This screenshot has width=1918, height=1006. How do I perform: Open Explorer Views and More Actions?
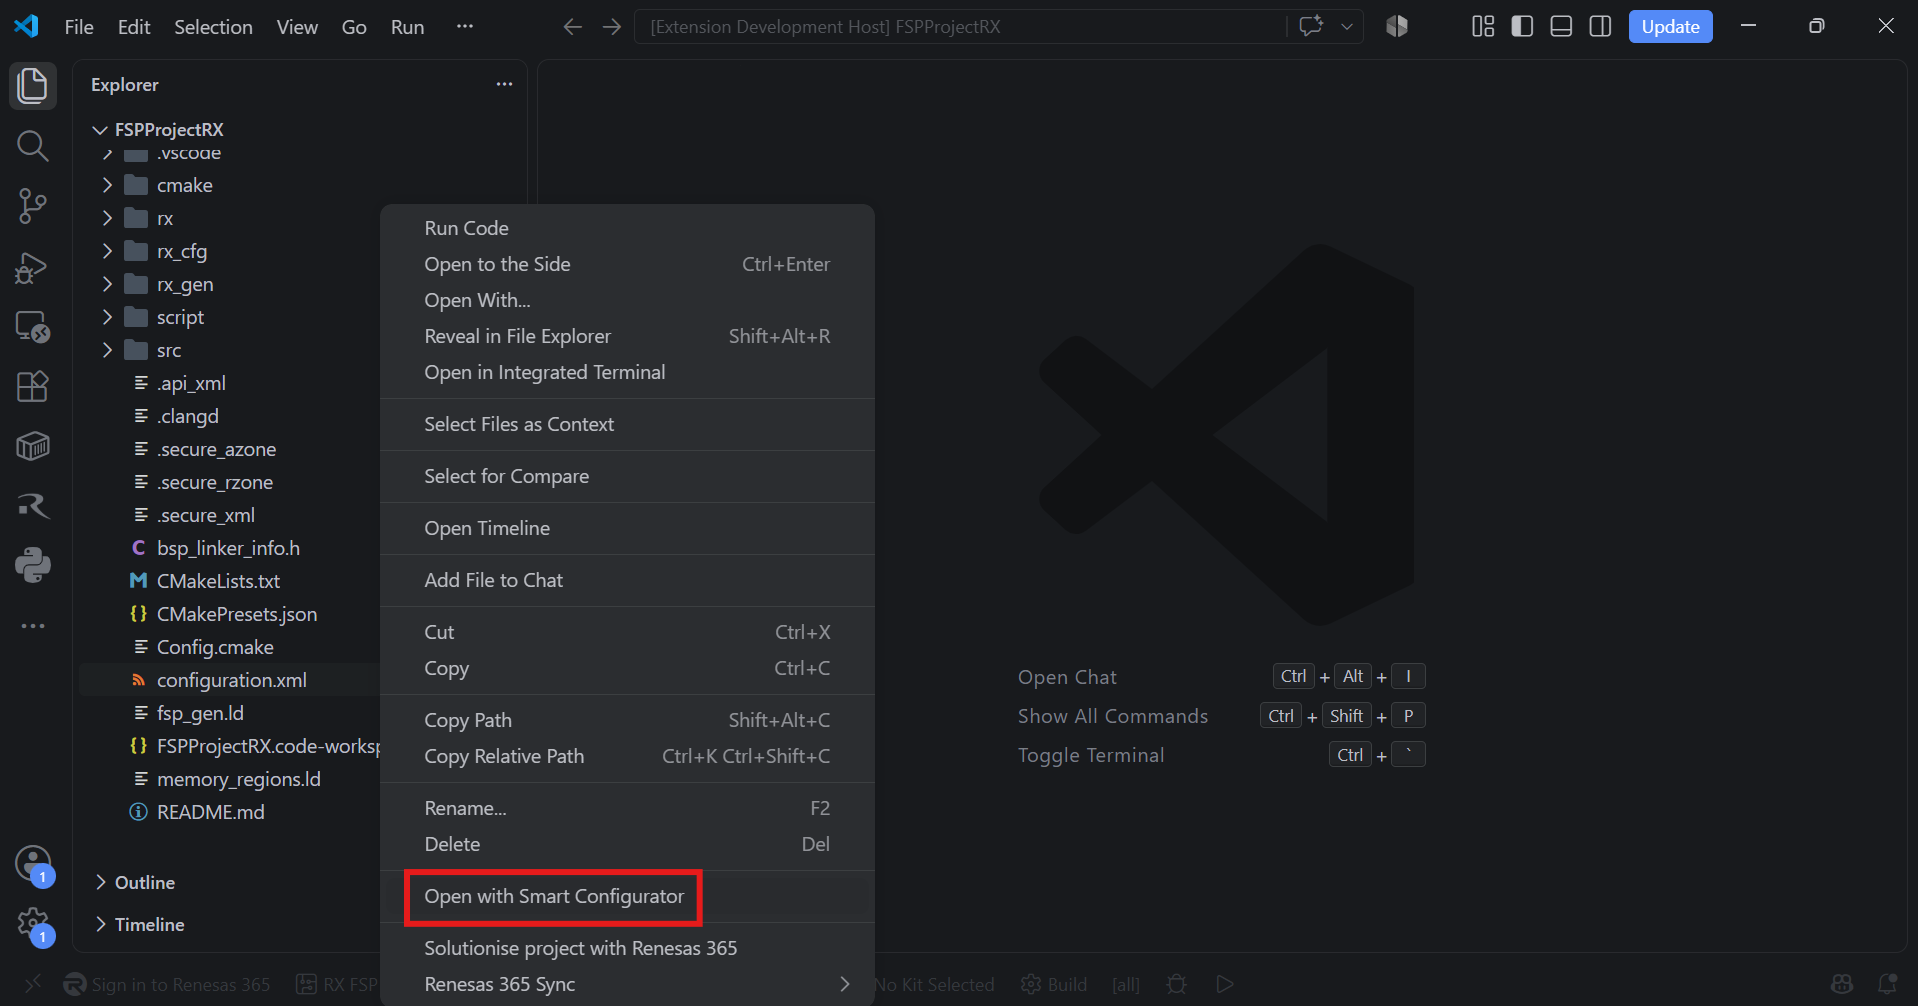[x=504, y=84]
